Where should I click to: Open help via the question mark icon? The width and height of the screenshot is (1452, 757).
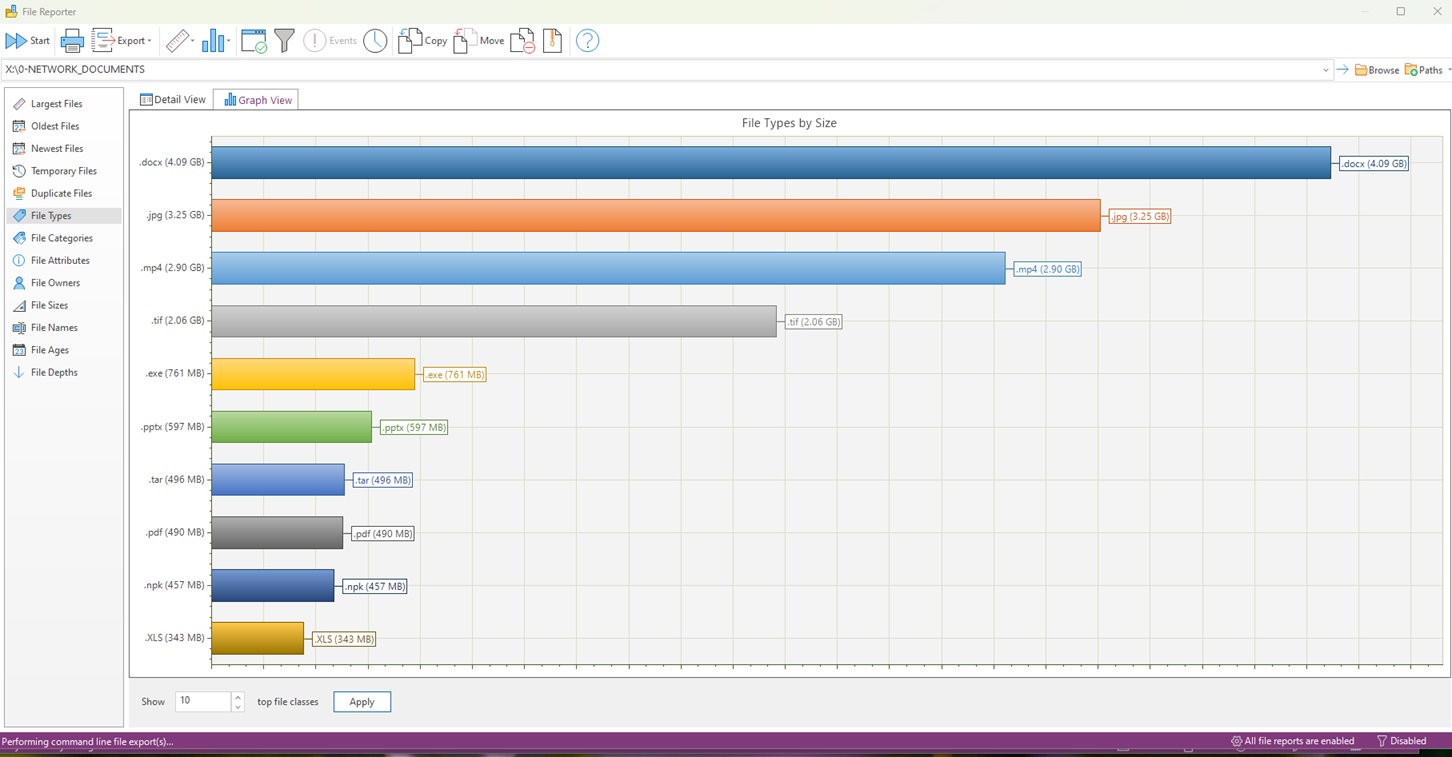point(588,41)
